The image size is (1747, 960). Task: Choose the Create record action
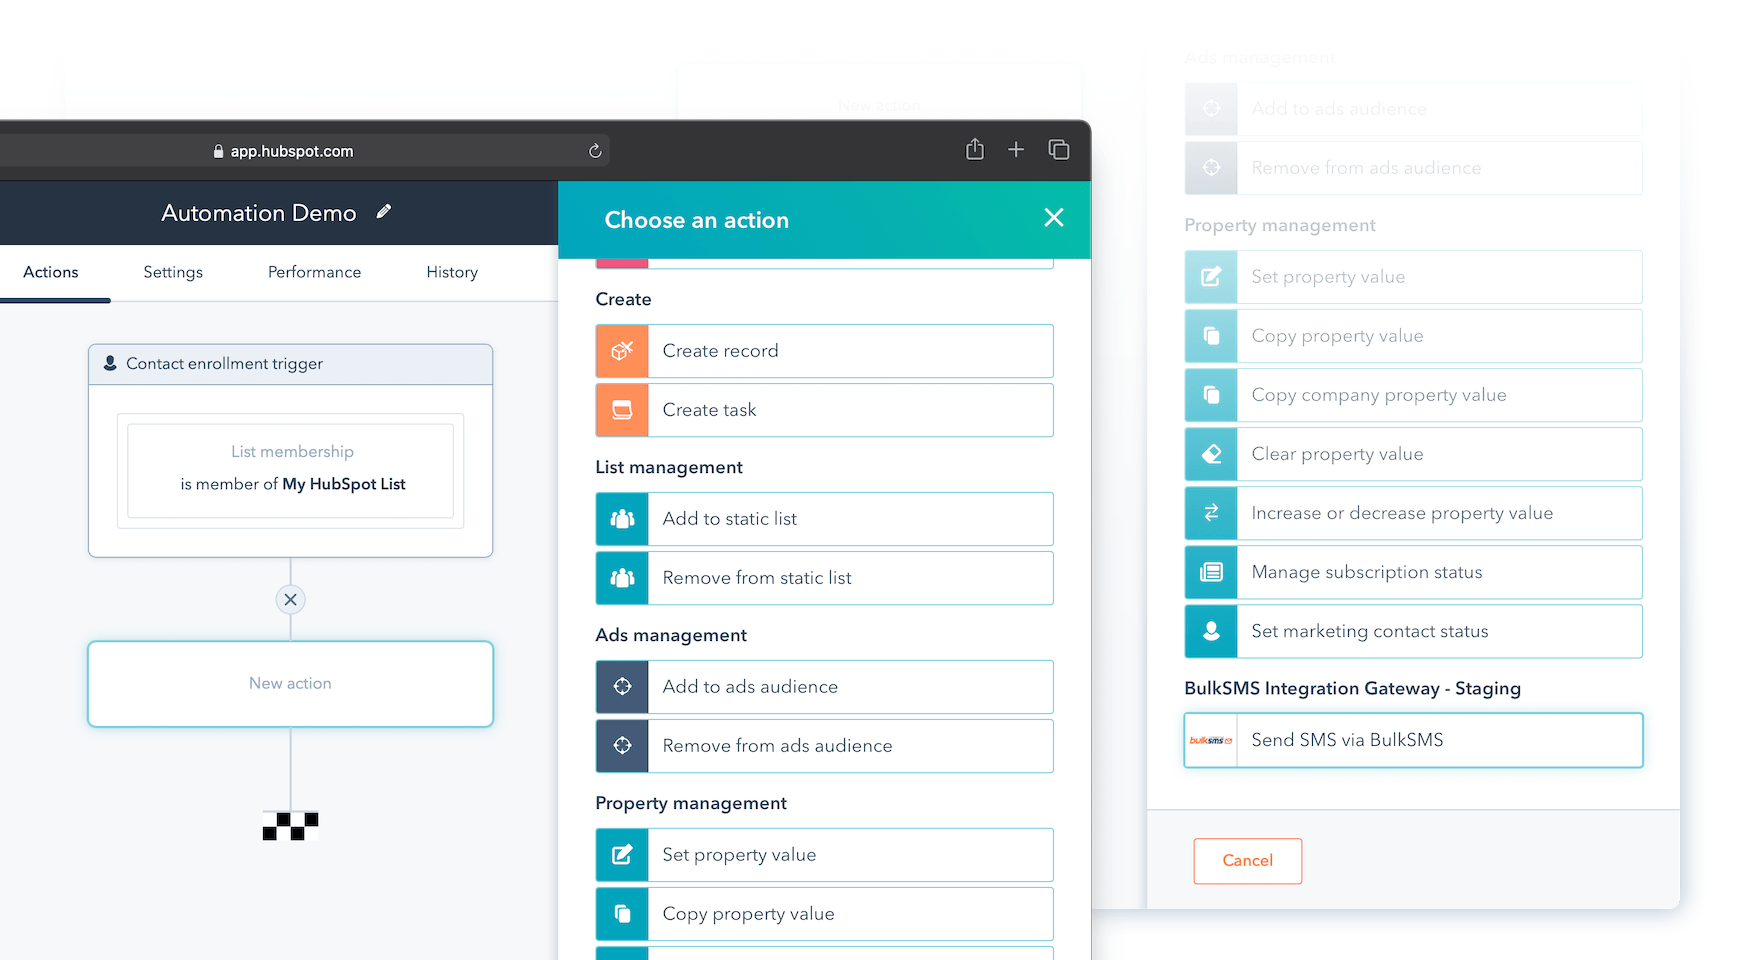click(824, 351)
